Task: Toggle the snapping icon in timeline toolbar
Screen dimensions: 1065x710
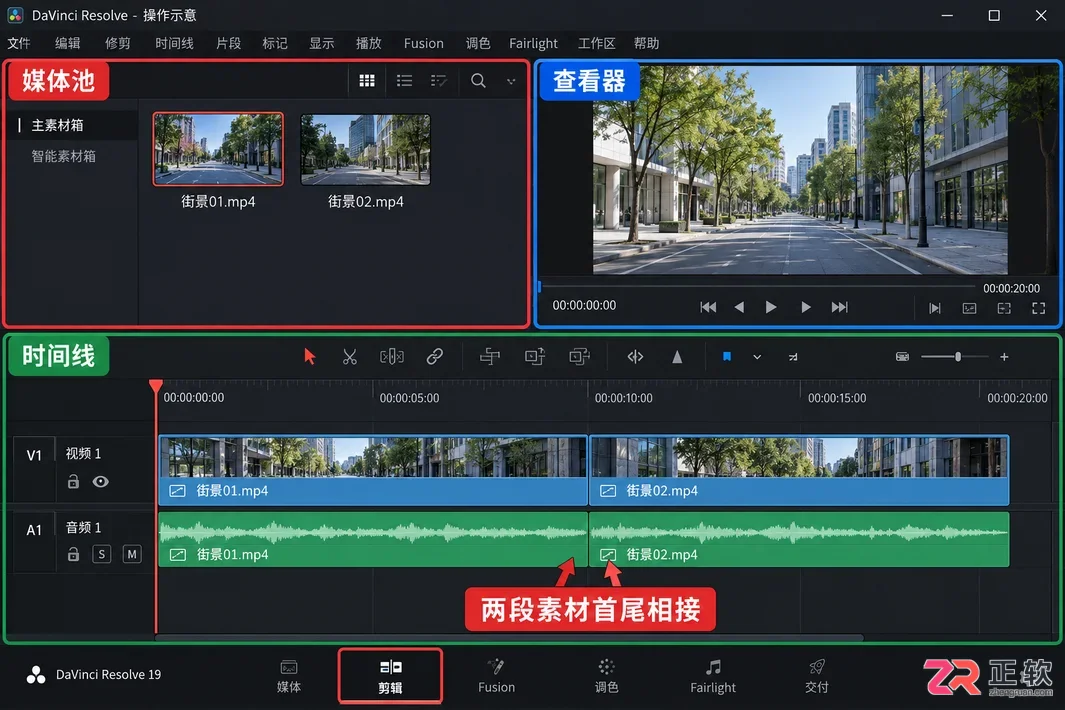Action: [x=635, y=357]
